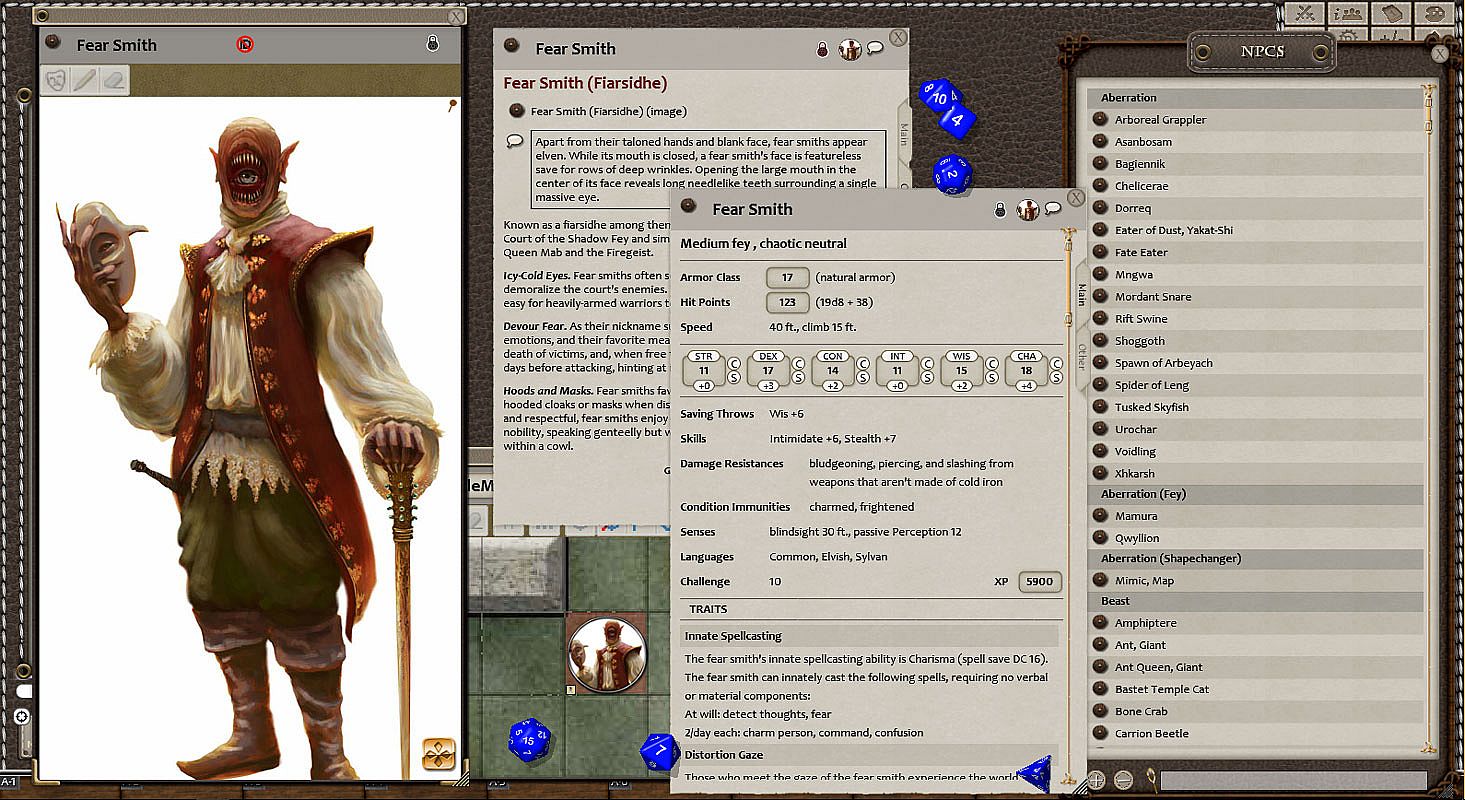Screen dimensions: 1465x800
Task: Click the minus button below NPCs list
Action: click(x=1123, y=780)
